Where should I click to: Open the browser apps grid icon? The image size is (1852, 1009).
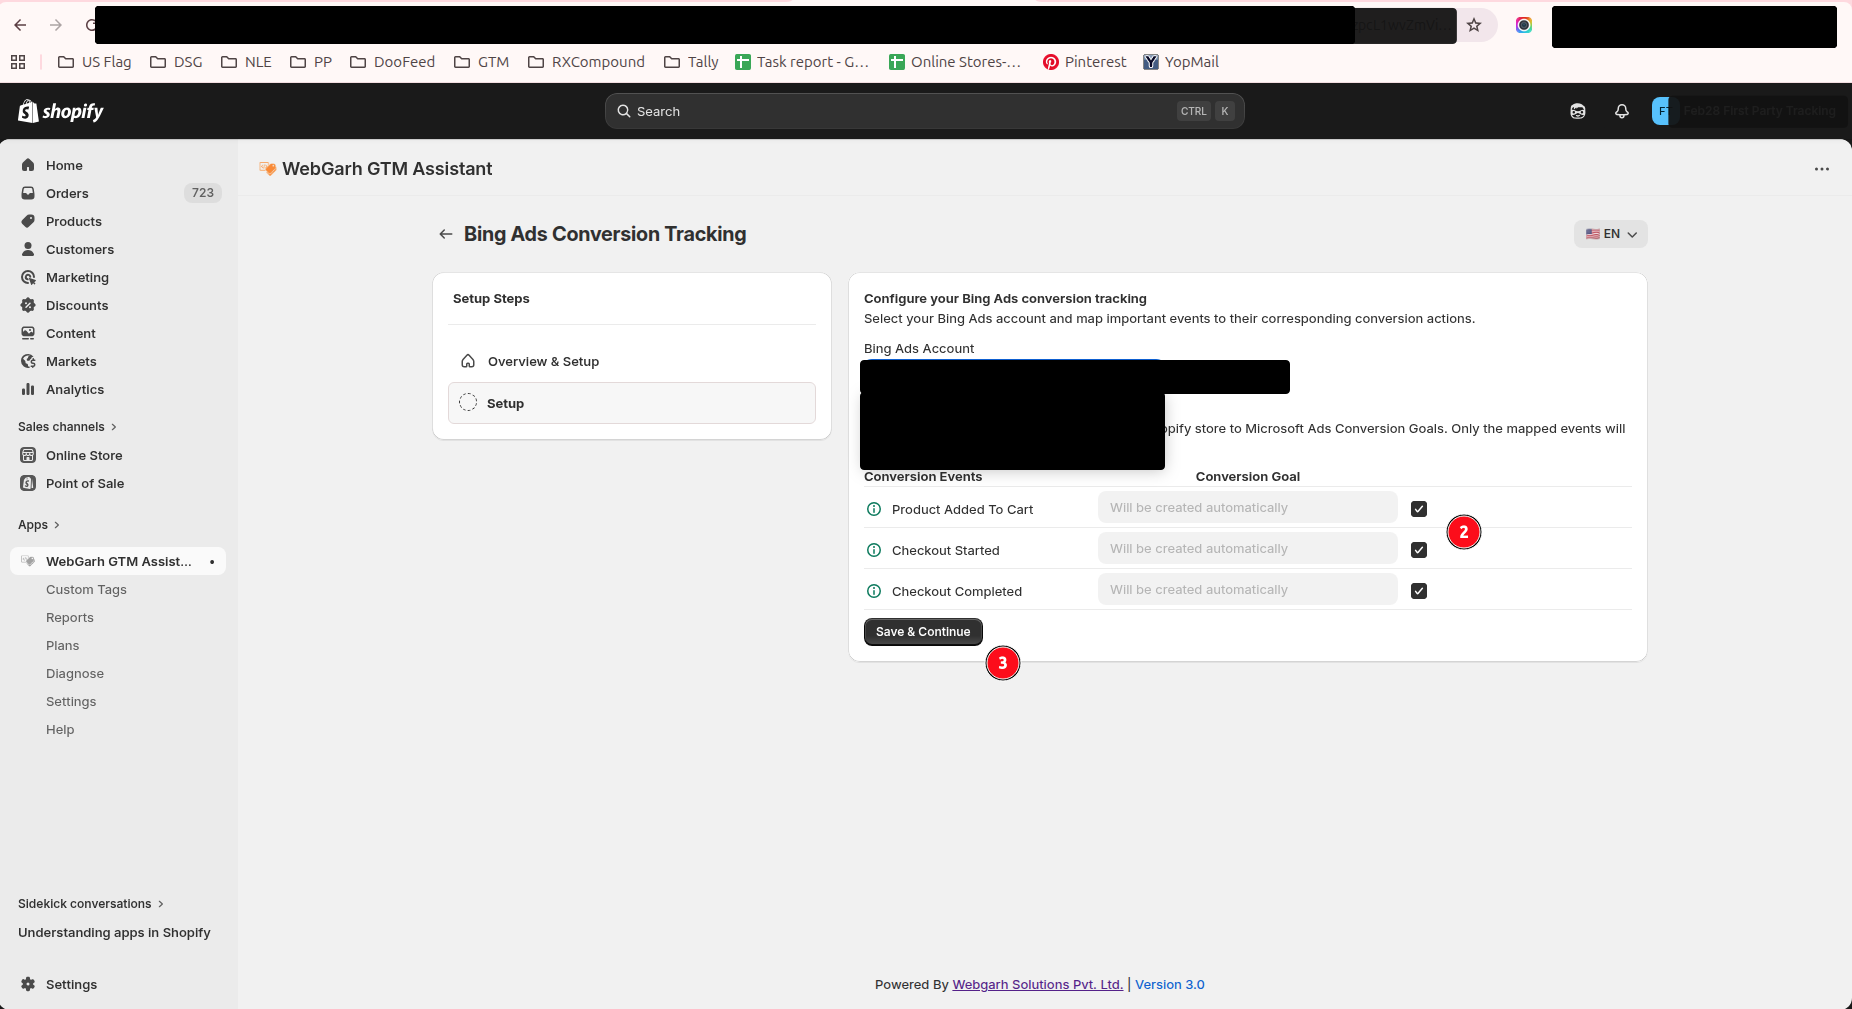[x=18, y=62]
